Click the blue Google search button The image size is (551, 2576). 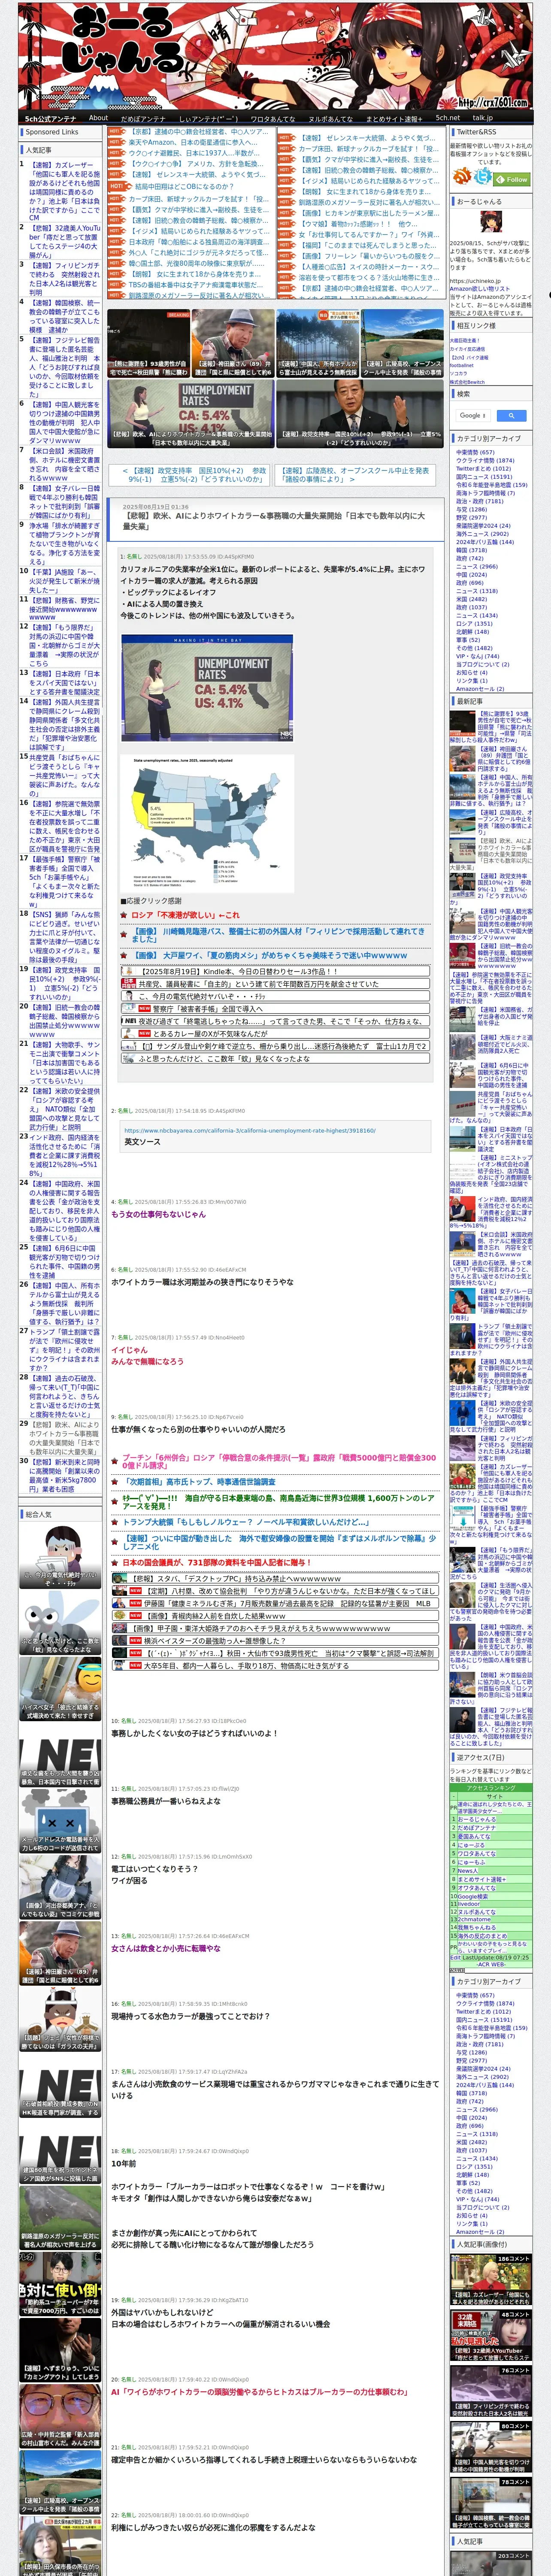tap(511, 415)
